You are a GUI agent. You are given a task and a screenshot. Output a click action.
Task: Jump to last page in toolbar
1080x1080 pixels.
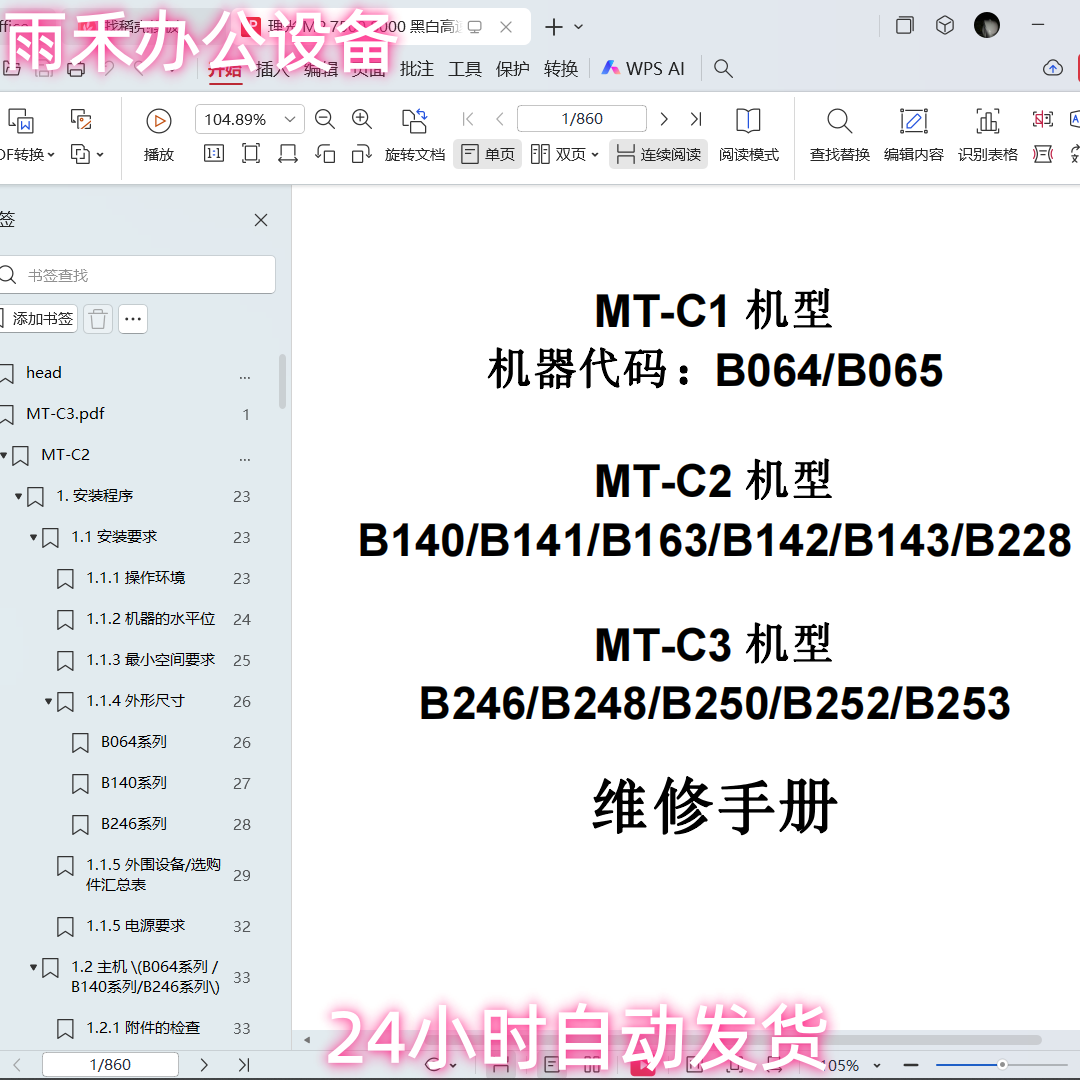pos(696,119)
